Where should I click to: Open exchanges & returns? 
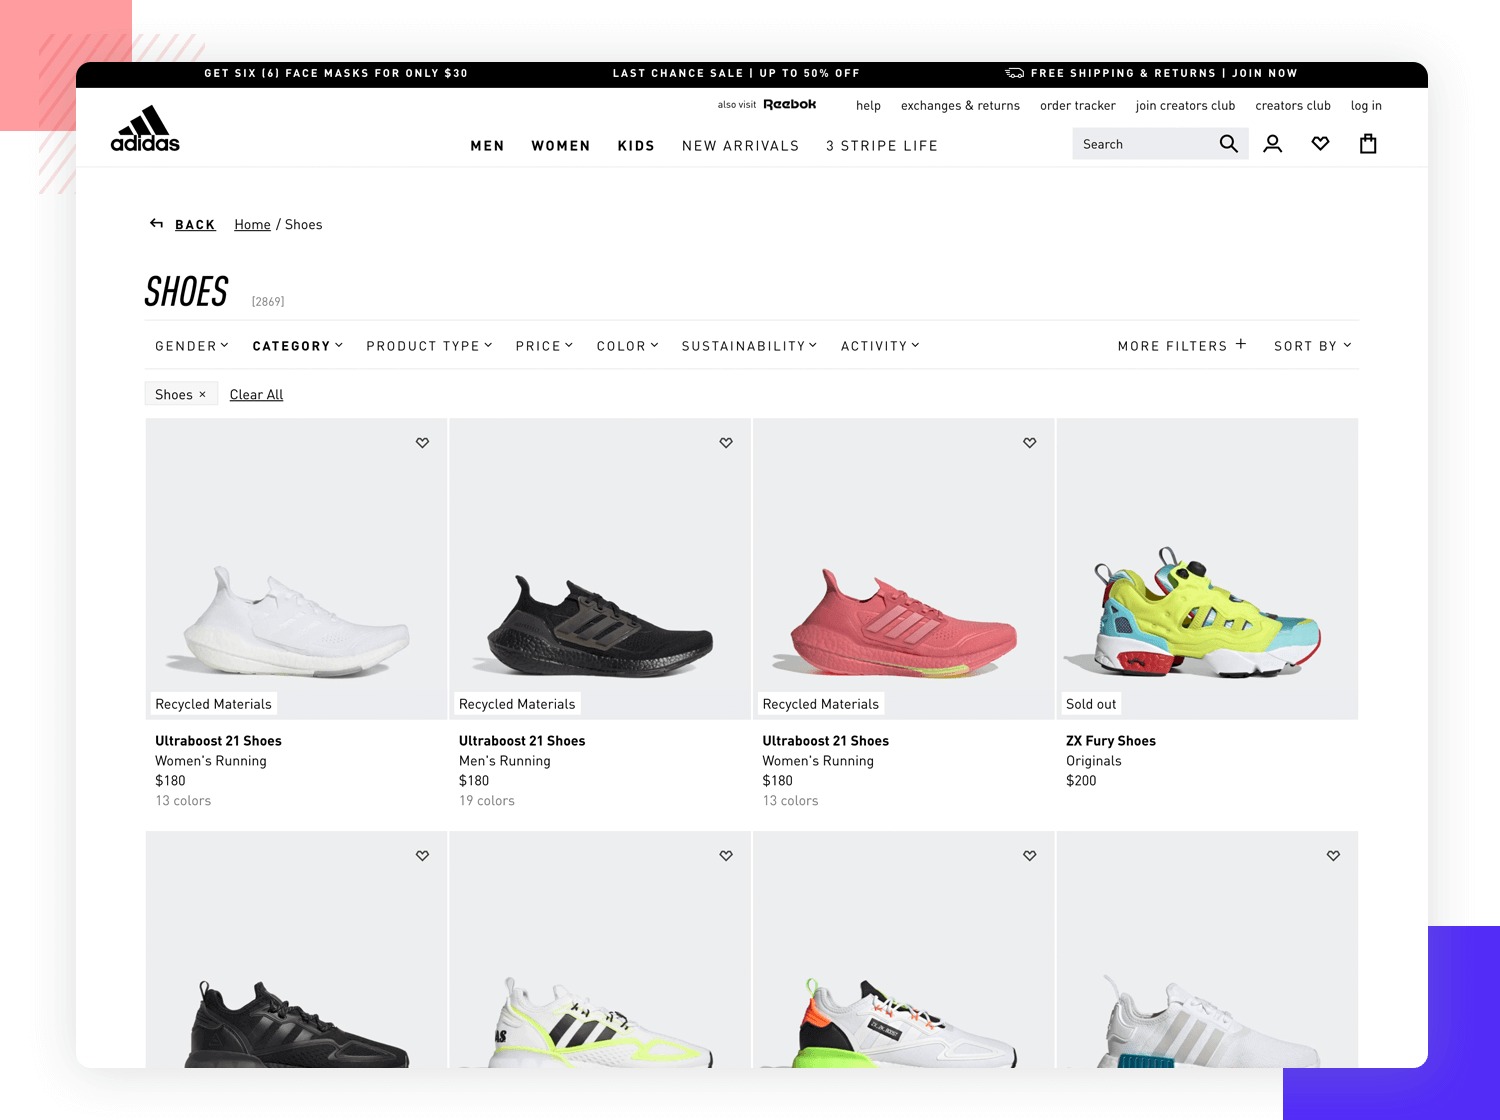click(x=960, y=105)
